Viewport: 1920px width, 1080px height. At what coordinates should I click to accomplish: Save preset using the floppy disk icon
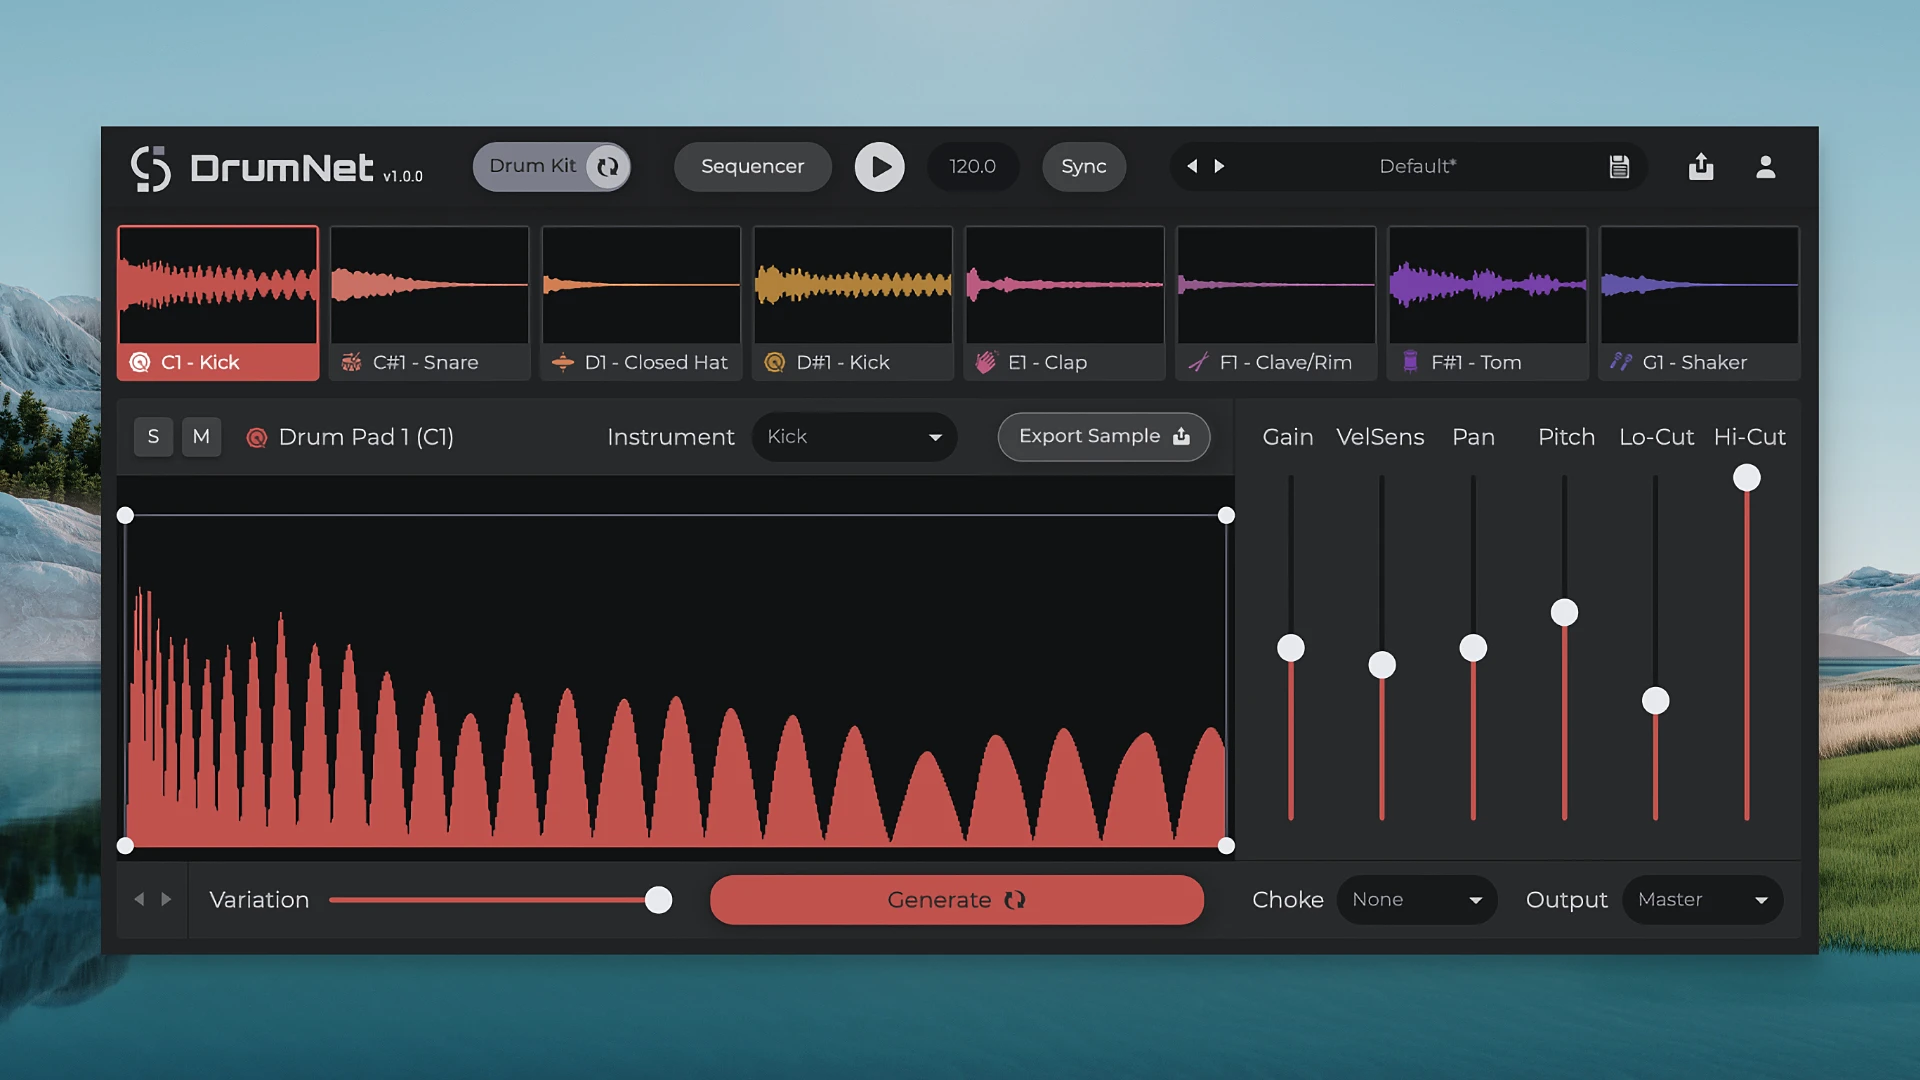click(1619, 167)
